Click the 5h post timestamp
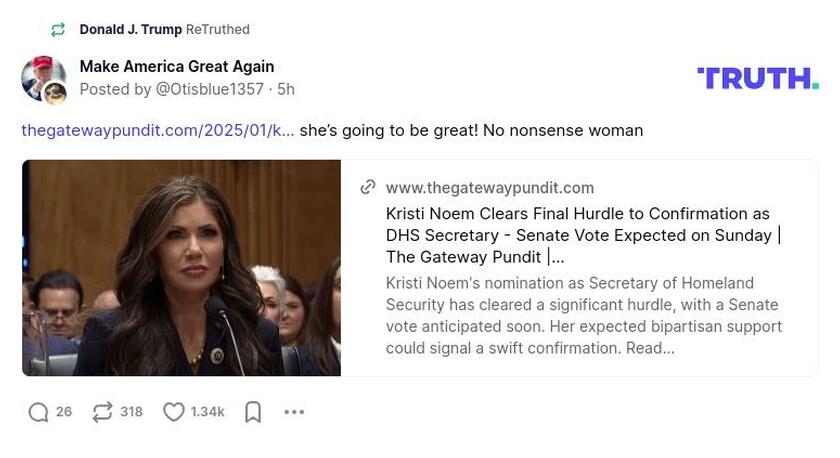Screen dimensions: 840x458 pos(286,90)
